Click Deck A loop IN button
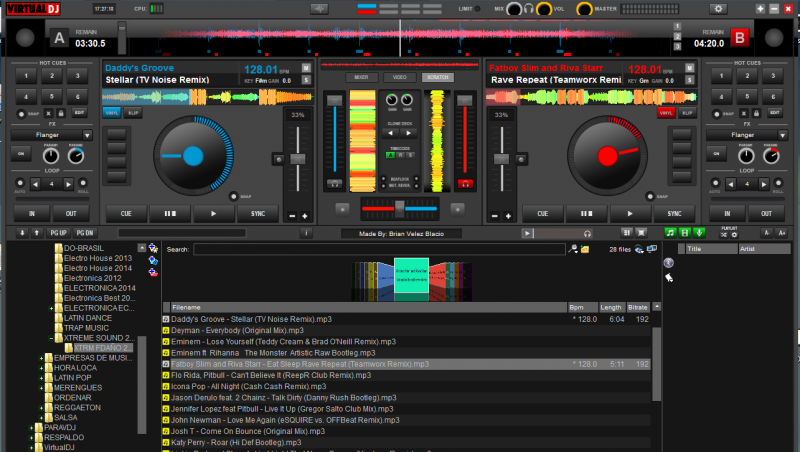800x452 pixels. (x=32, y=214)
